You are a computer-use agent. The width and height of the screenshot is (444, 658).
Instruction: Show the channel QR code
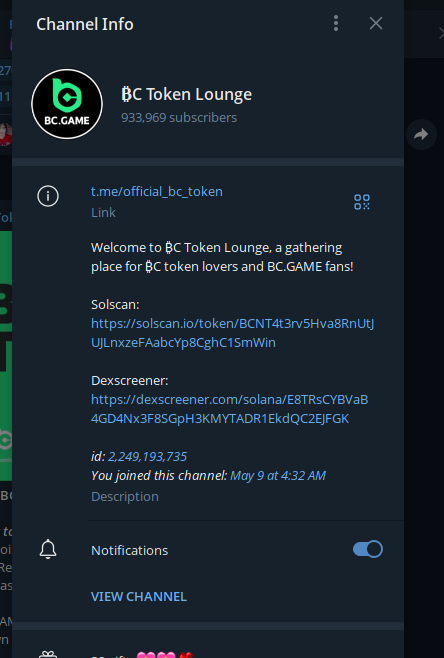[x=362, y=202]
